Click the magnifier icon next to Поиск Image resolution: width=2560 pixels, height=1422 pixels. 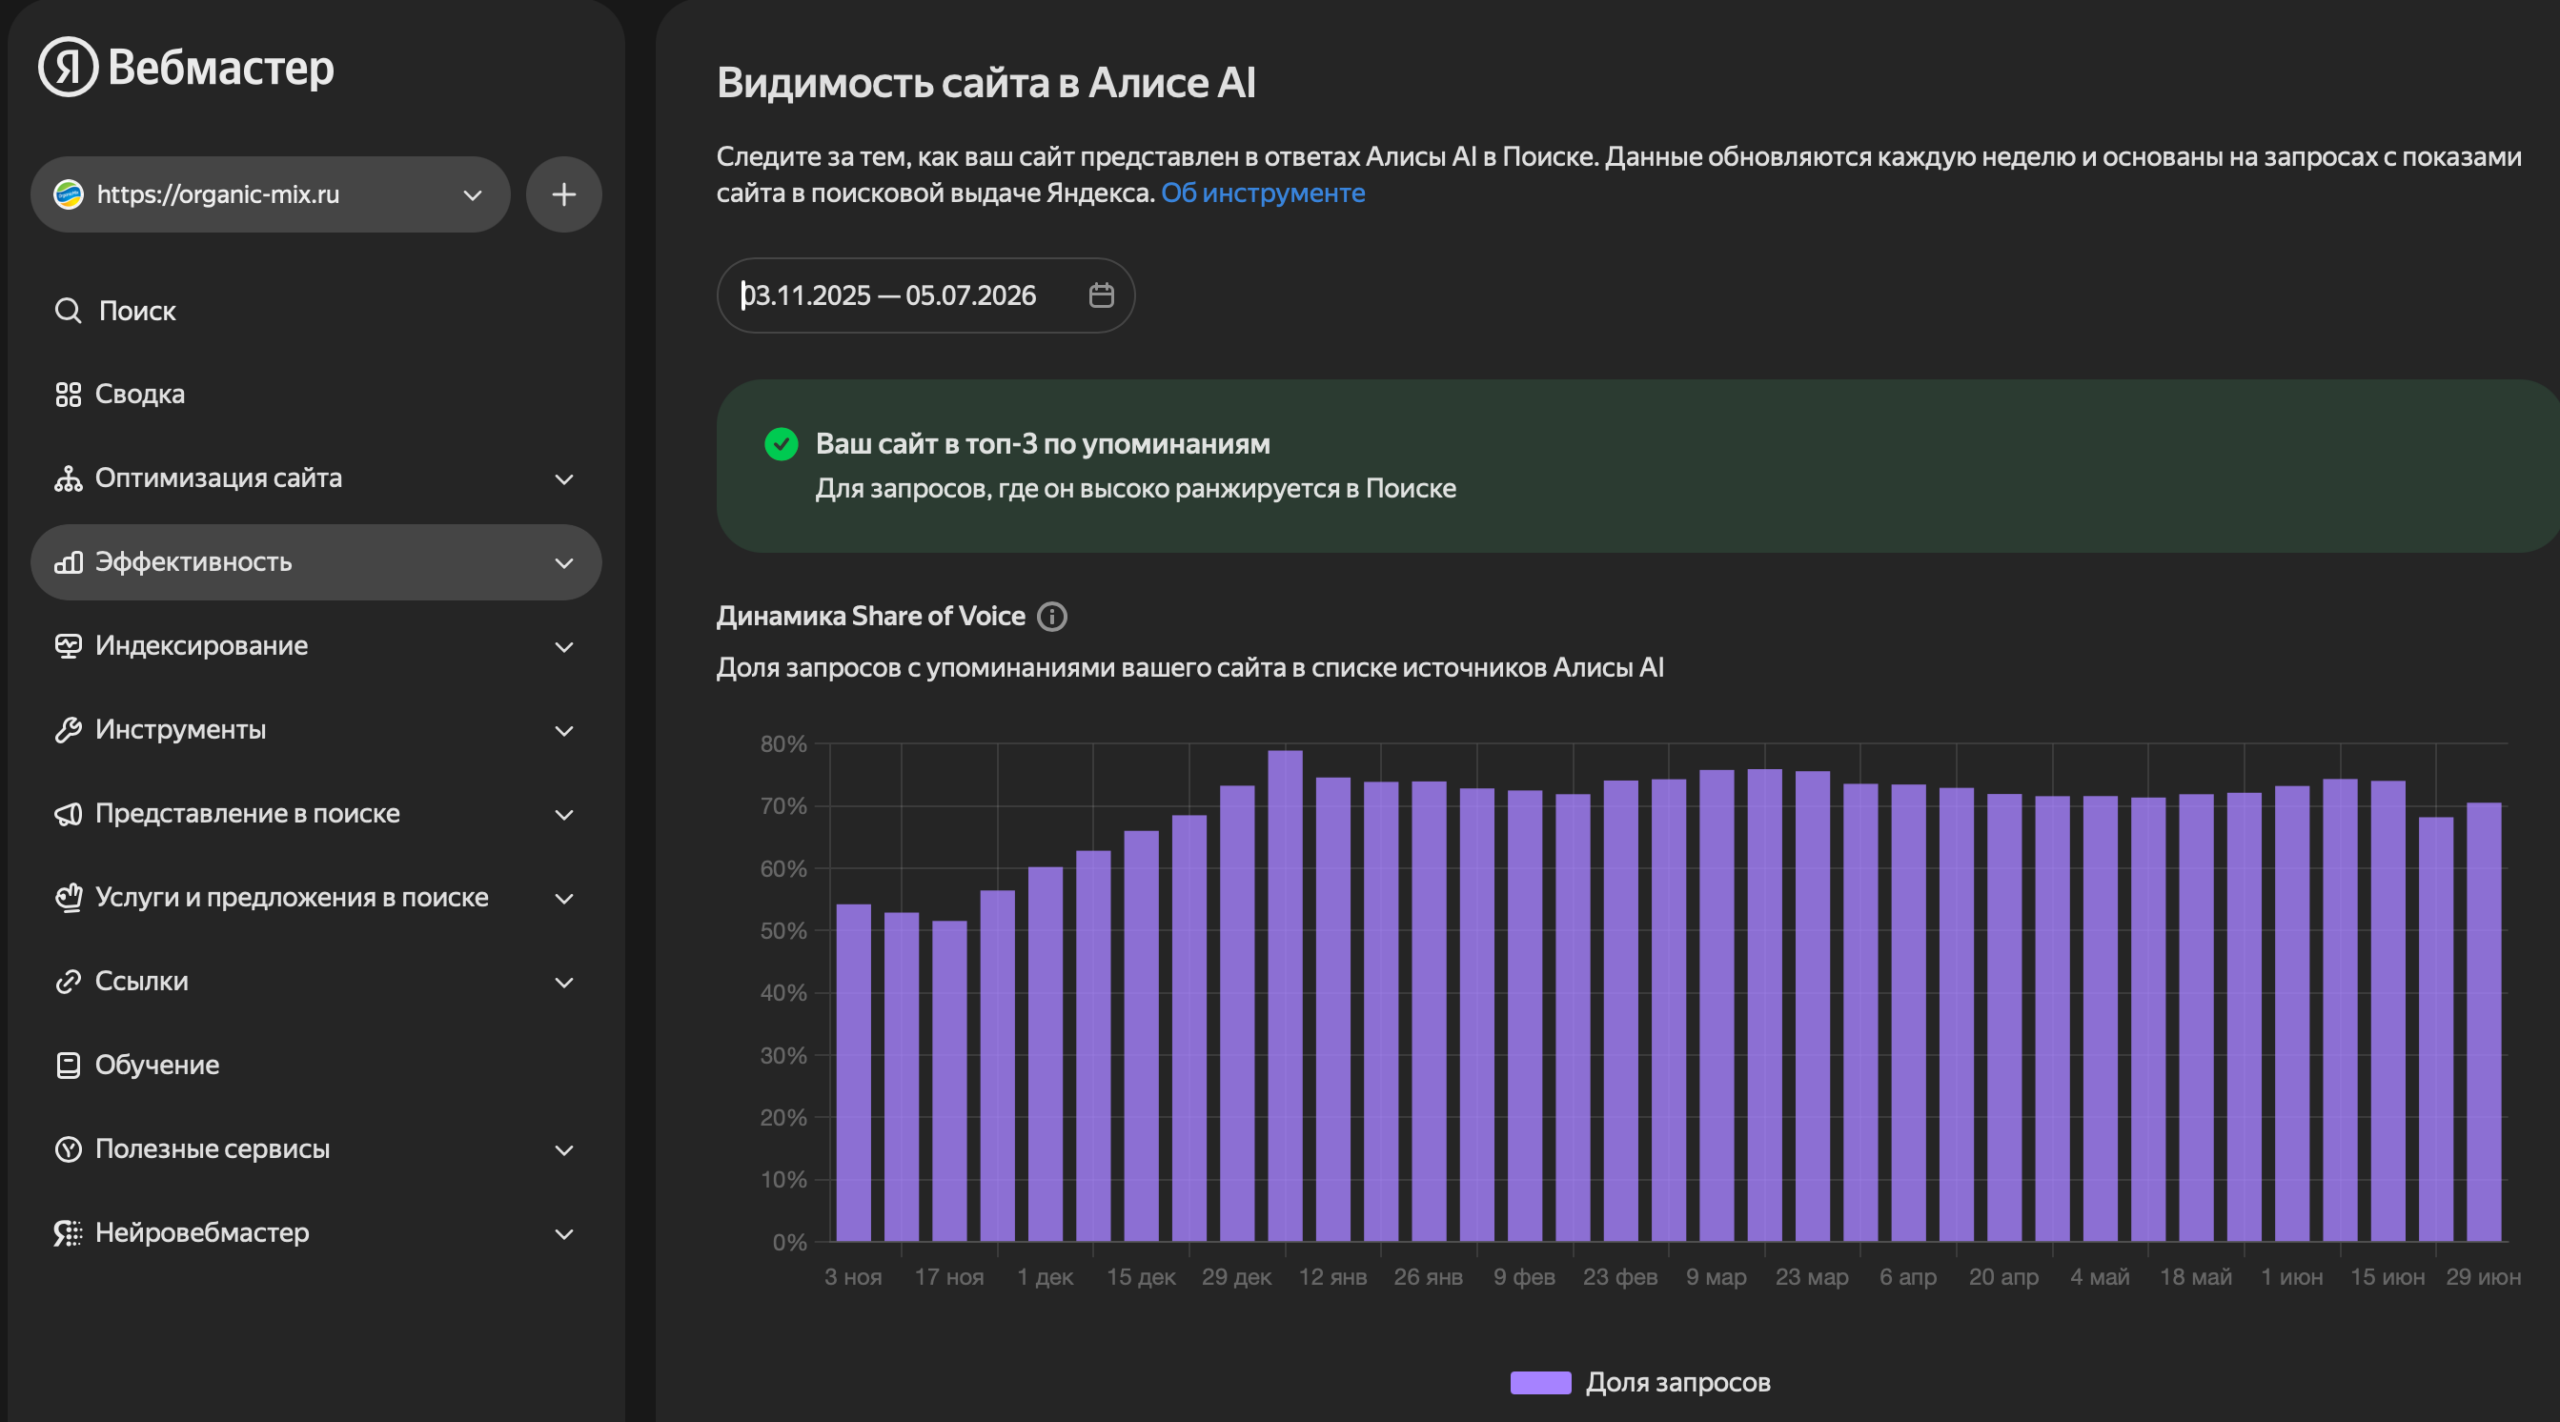pos(68,311)
